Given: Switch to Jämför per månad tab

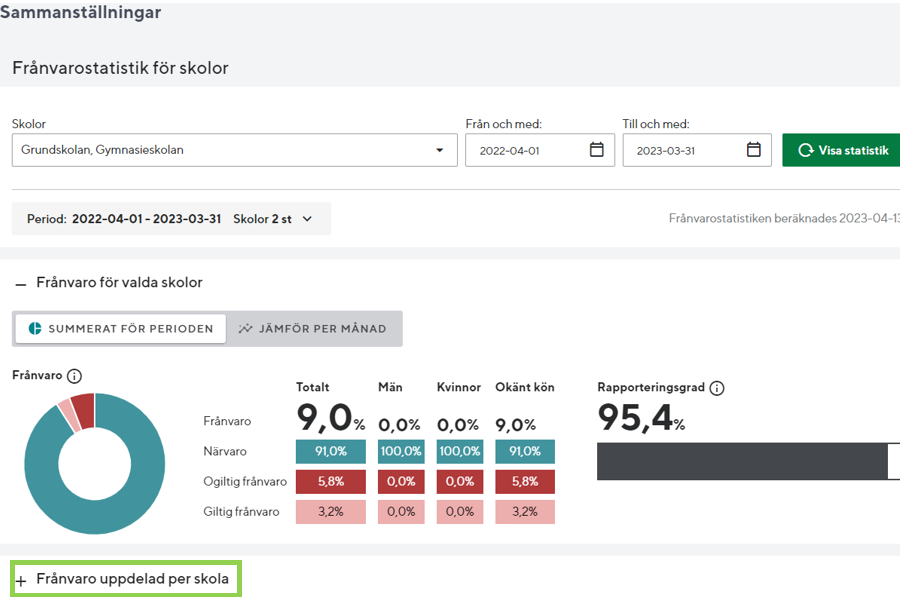Looking at the screenshot, I should (313, 328).
